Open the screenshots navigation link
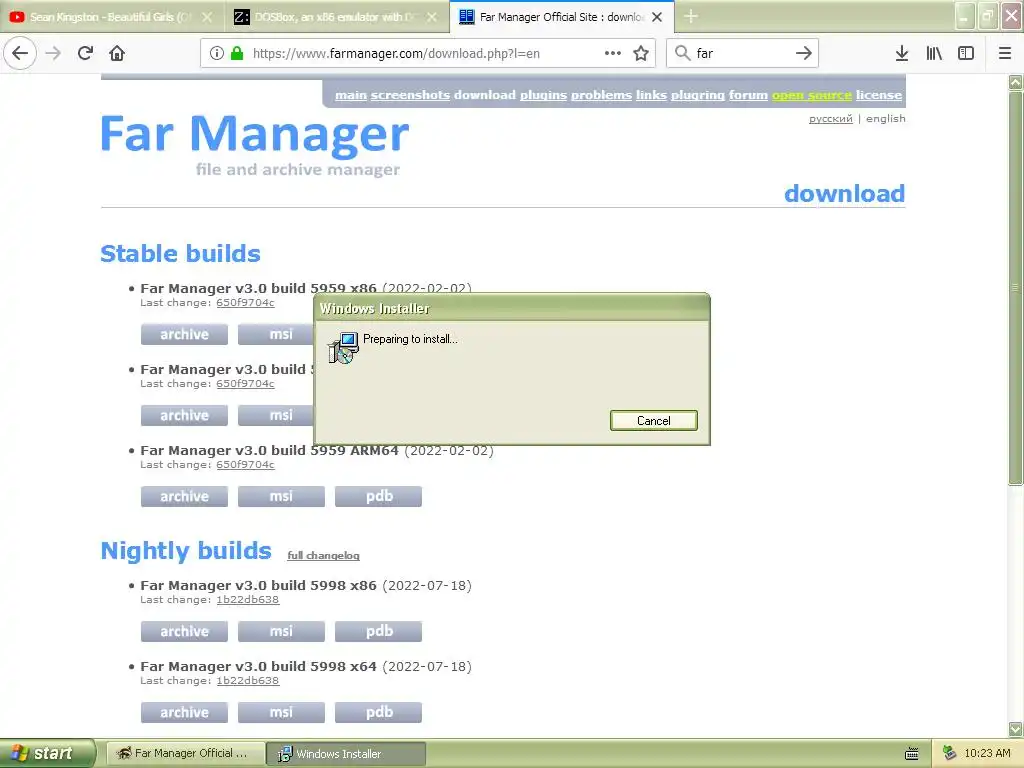The height and width of the screenshot is (768, 1024). pos(410,95)
